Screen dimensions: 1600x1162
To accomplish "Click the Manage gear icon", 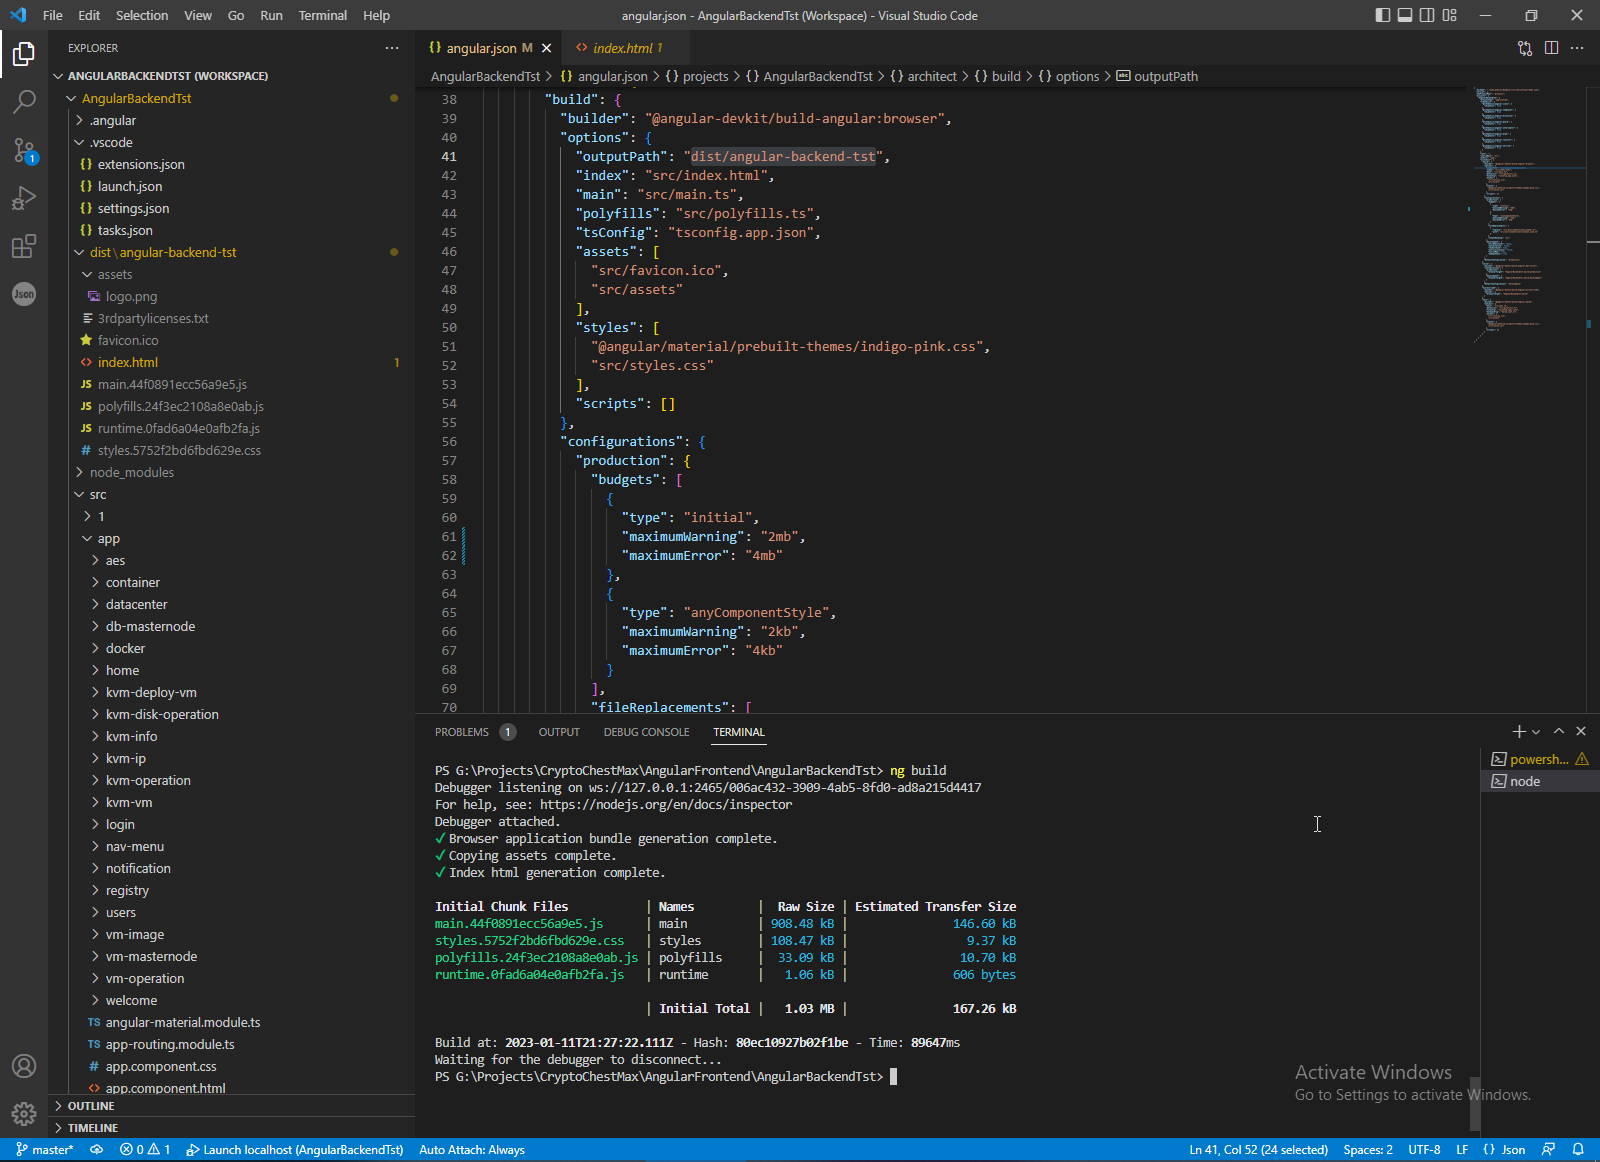I will click(x=24, y=1113).
